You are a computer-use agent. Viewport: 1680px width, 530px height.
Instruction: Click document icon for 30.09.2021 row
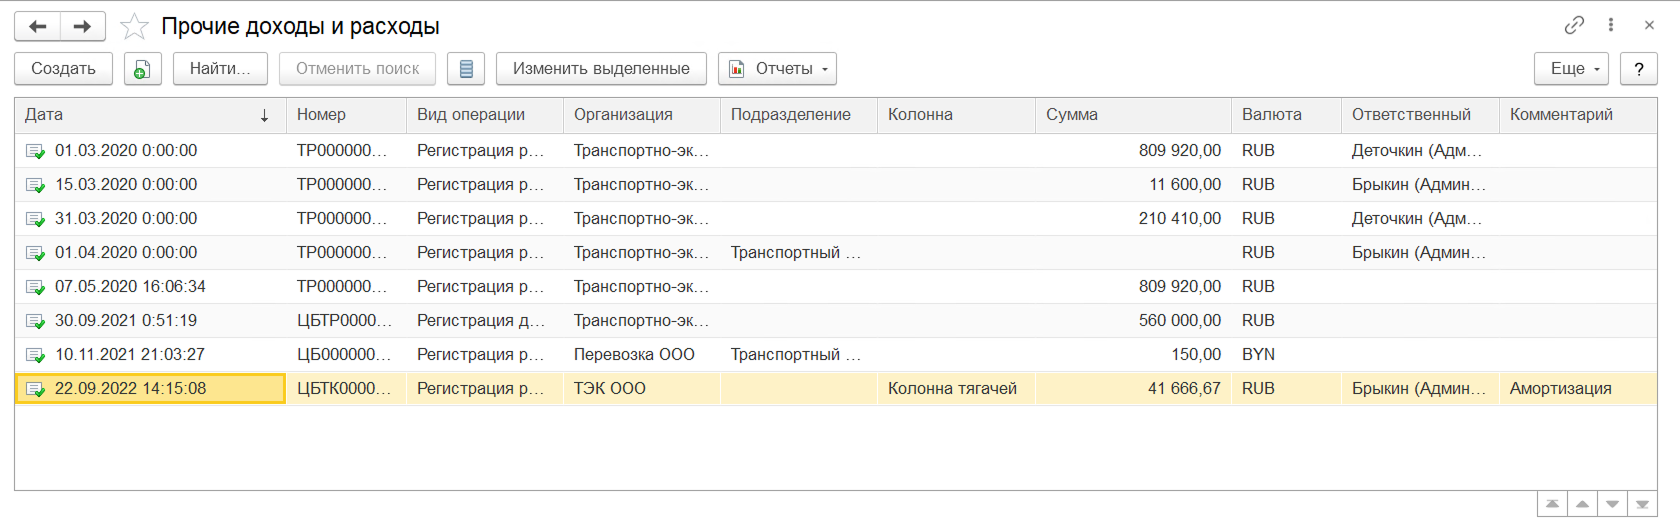tap(35, 321)
